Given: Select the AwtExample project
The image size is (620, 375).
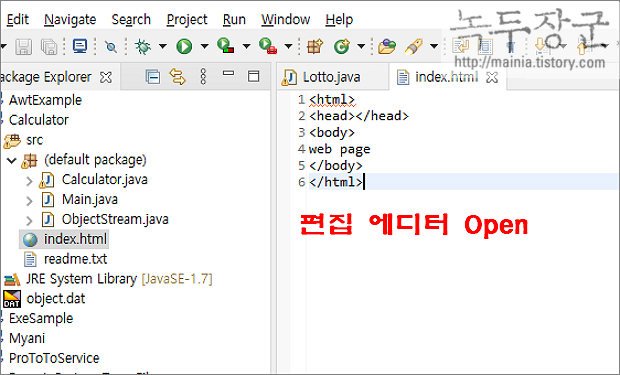Looking at the screenshot, I should click(45, 100).
